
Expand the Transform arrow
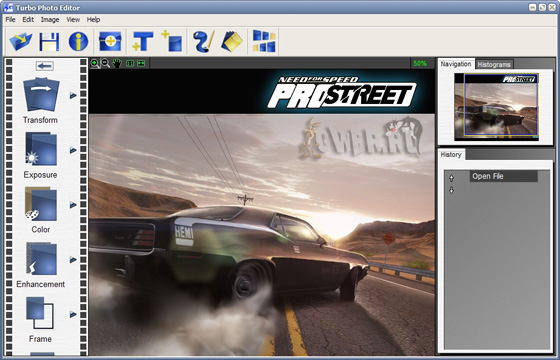(x=73, y=95)
